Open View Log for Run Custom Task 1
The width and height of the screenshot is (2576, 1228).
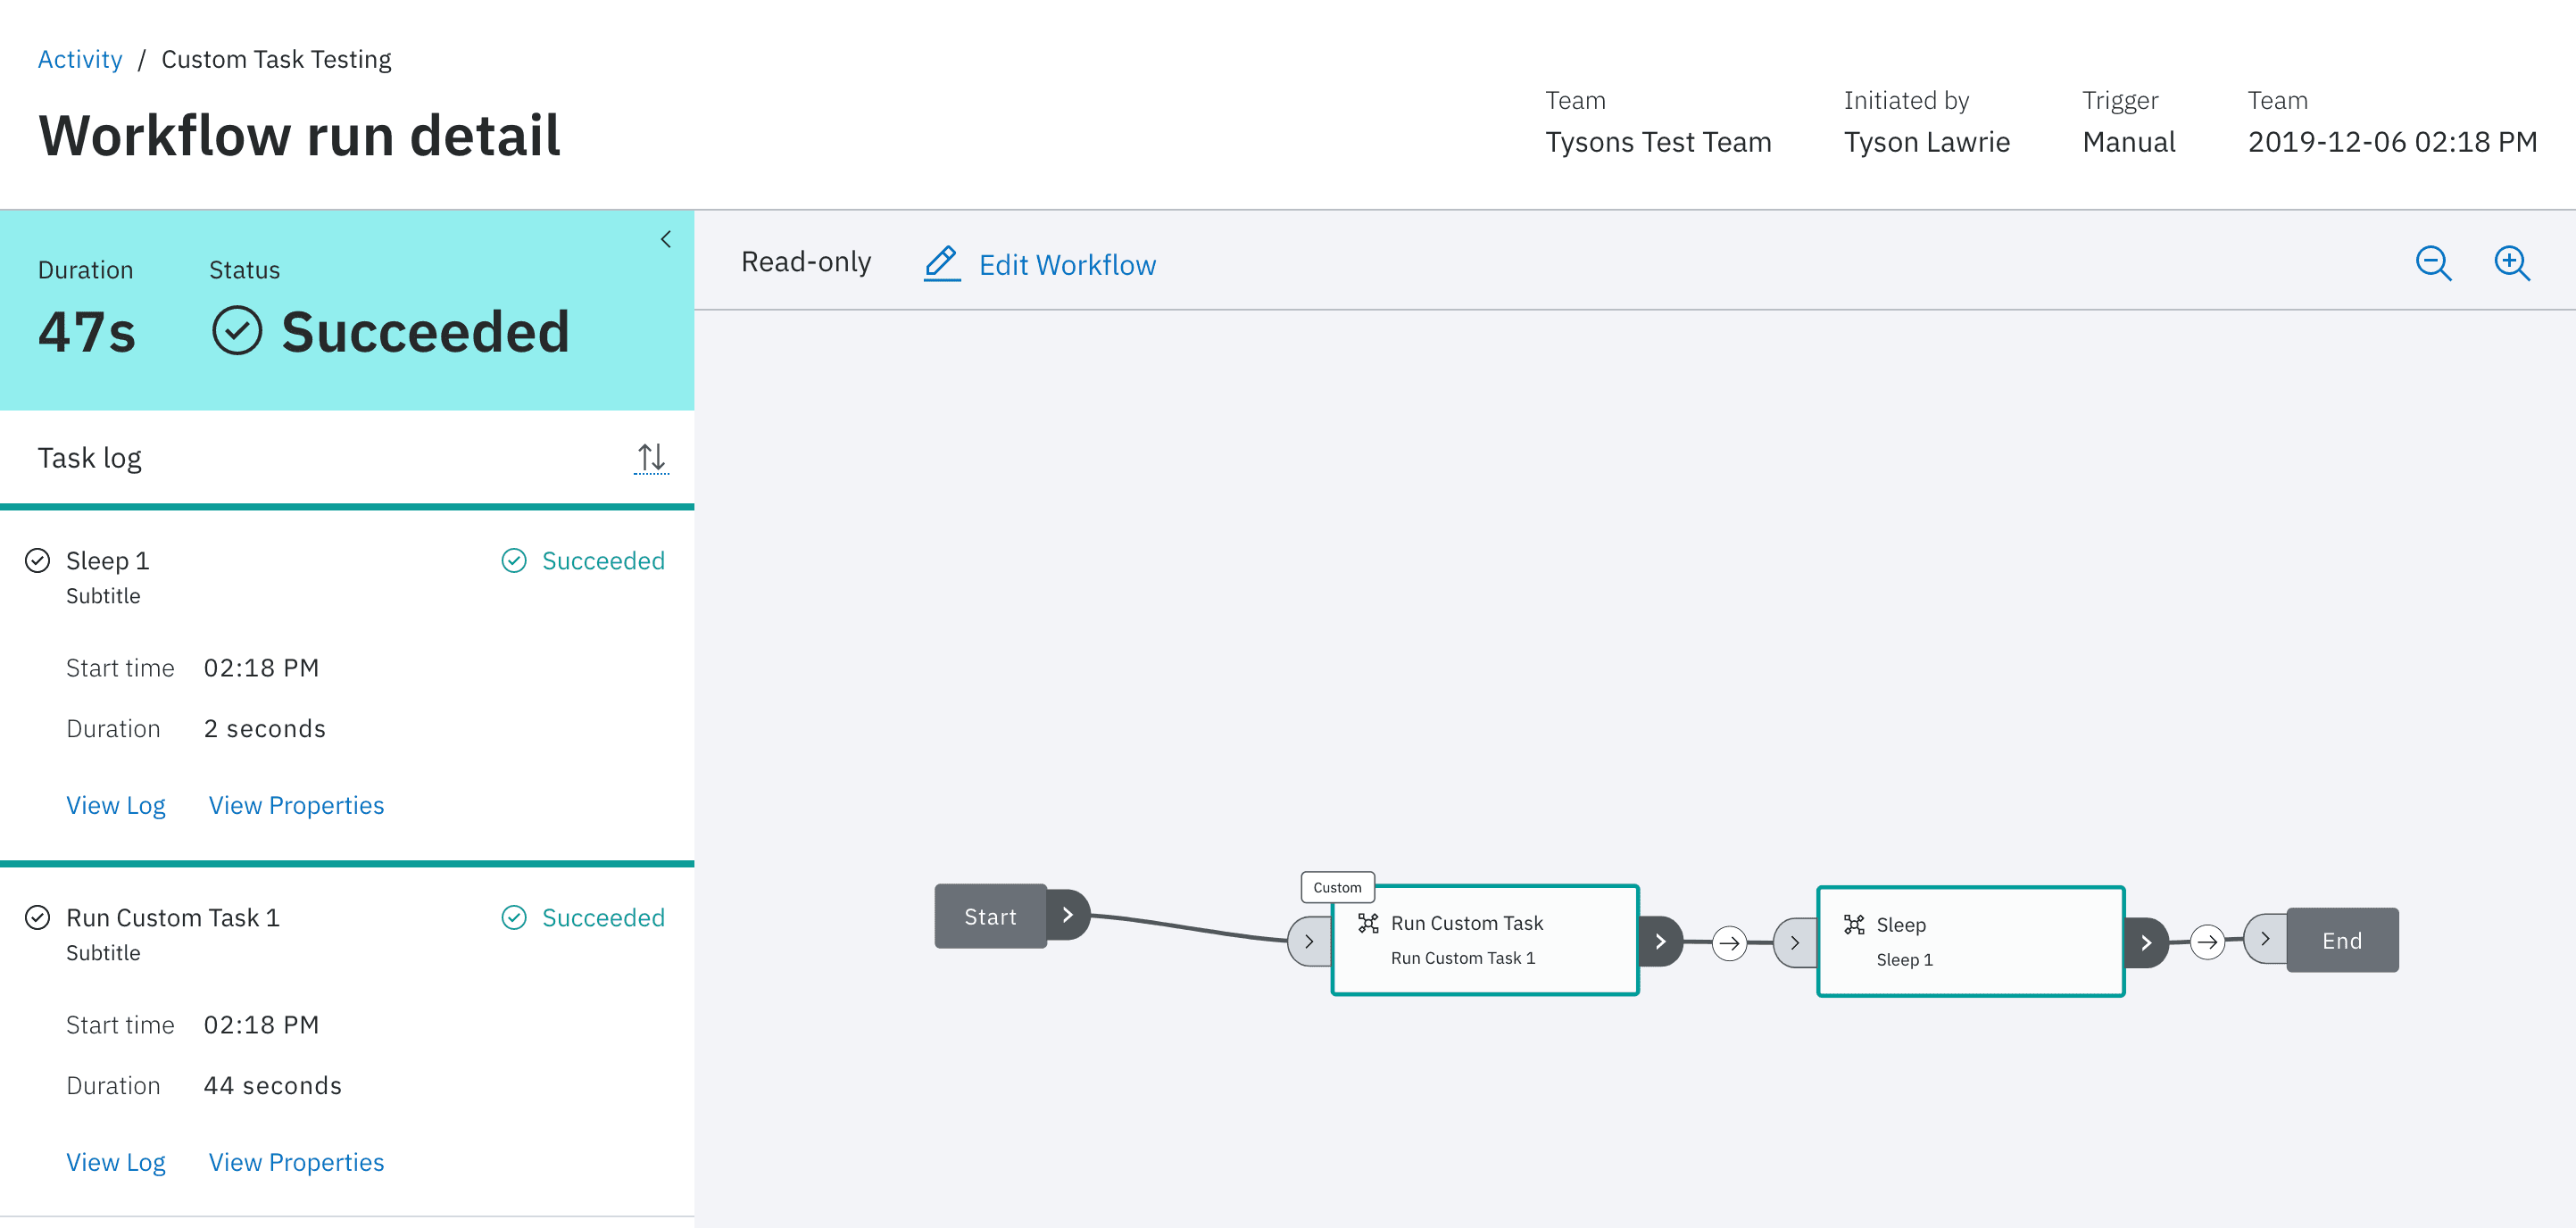[x=116, y=1162]
